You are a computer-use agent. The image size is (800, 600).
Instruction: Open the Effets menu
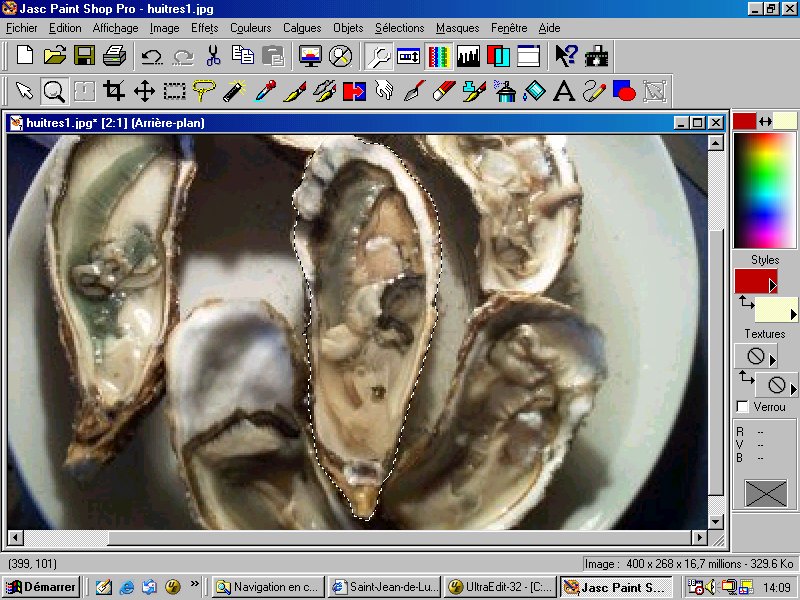pos(205,28)
